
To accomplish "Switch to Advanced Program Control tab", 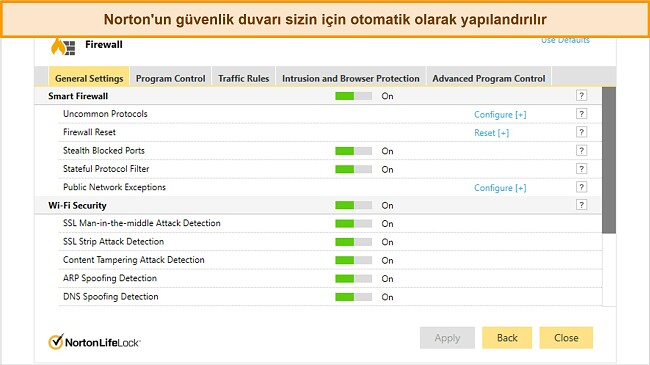I will click(489, 78).
